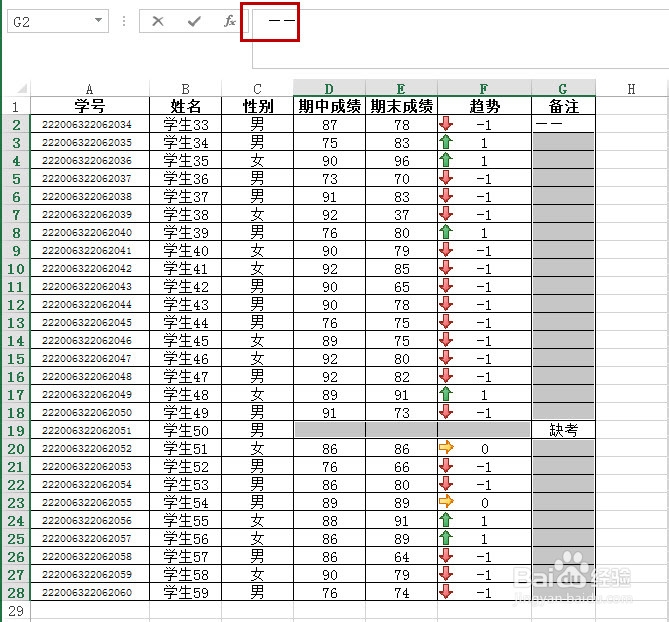Click the name cell 学生59

pyautogui.click(x=185, y=593)
